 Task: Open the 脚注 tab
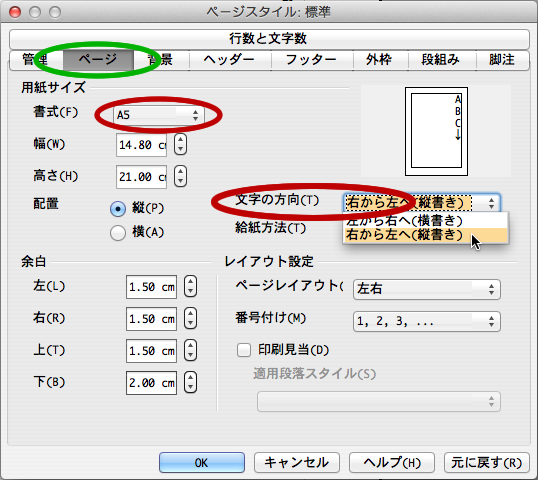point(502,60)
